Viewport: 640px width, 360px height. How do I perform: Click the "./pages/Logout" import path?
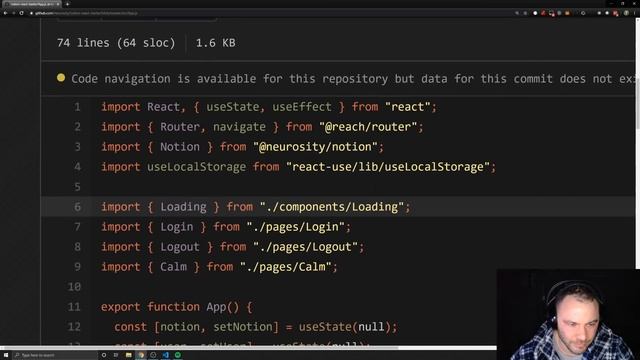coord(305,247)
